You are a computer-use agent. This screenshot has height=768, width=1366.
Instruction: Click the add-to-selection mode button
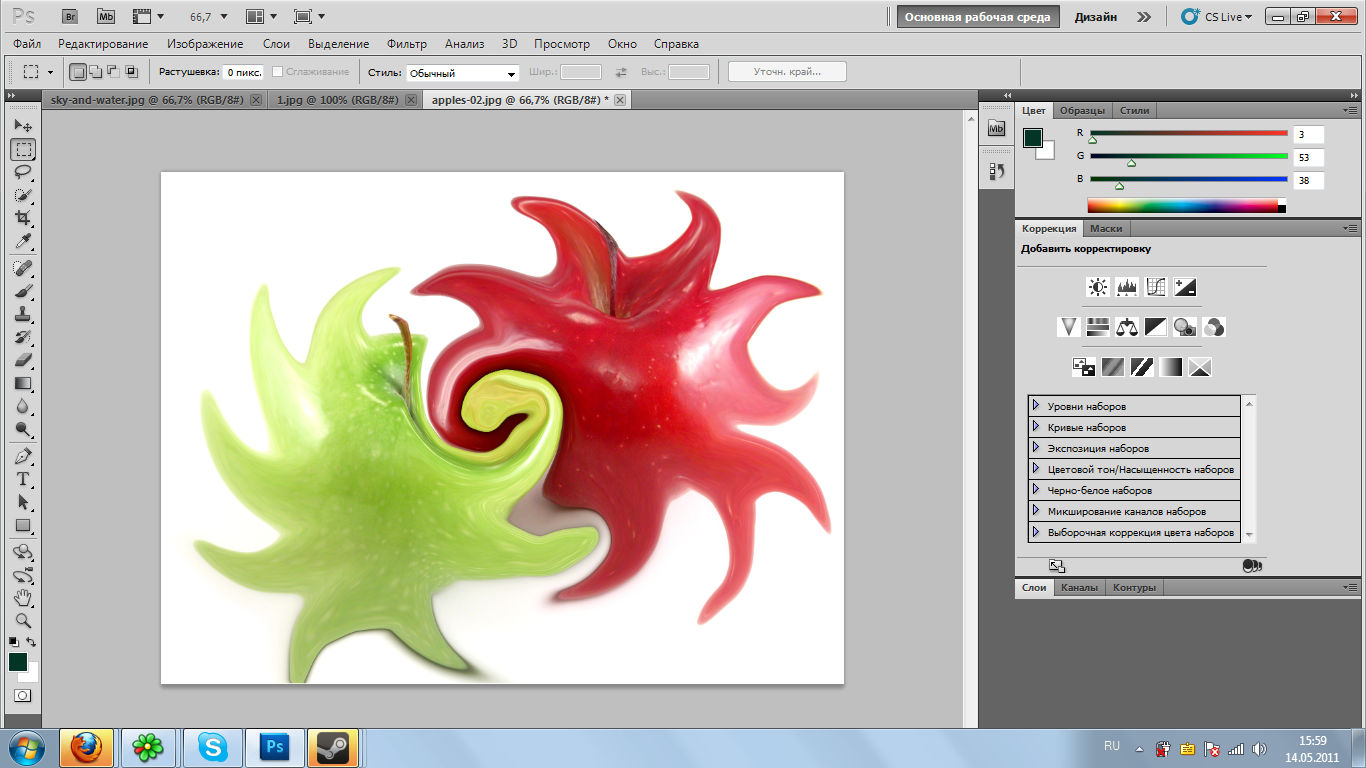coord(95,72)
